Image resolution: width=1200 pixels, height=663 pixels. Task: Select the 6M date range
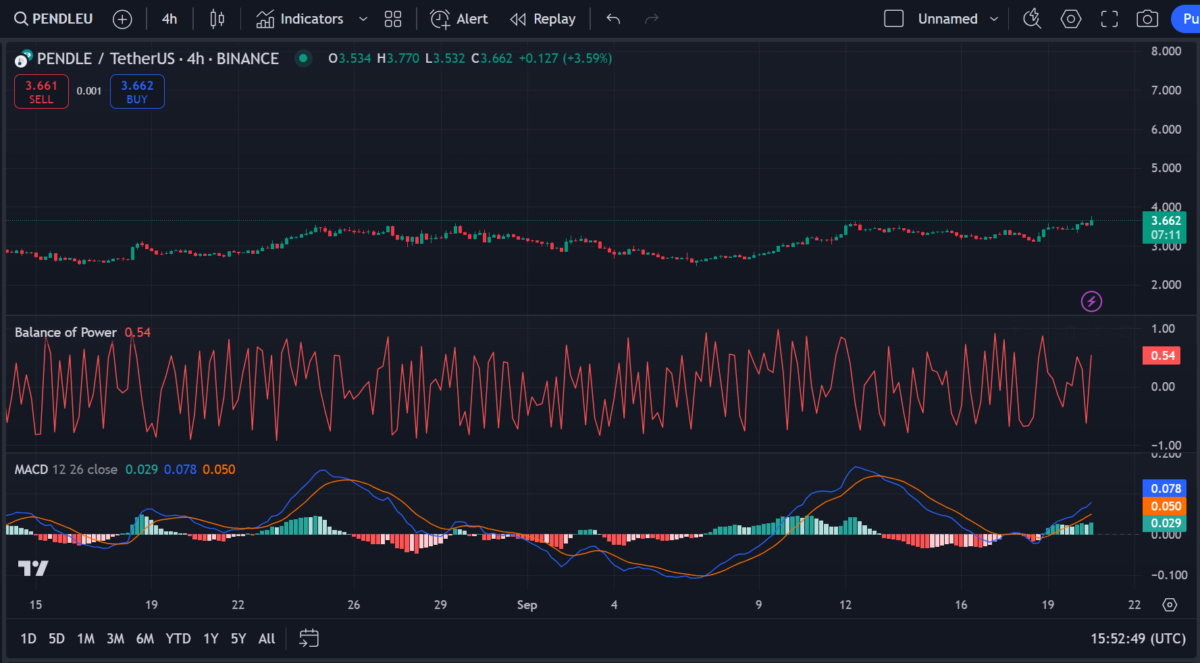[145, 638]
